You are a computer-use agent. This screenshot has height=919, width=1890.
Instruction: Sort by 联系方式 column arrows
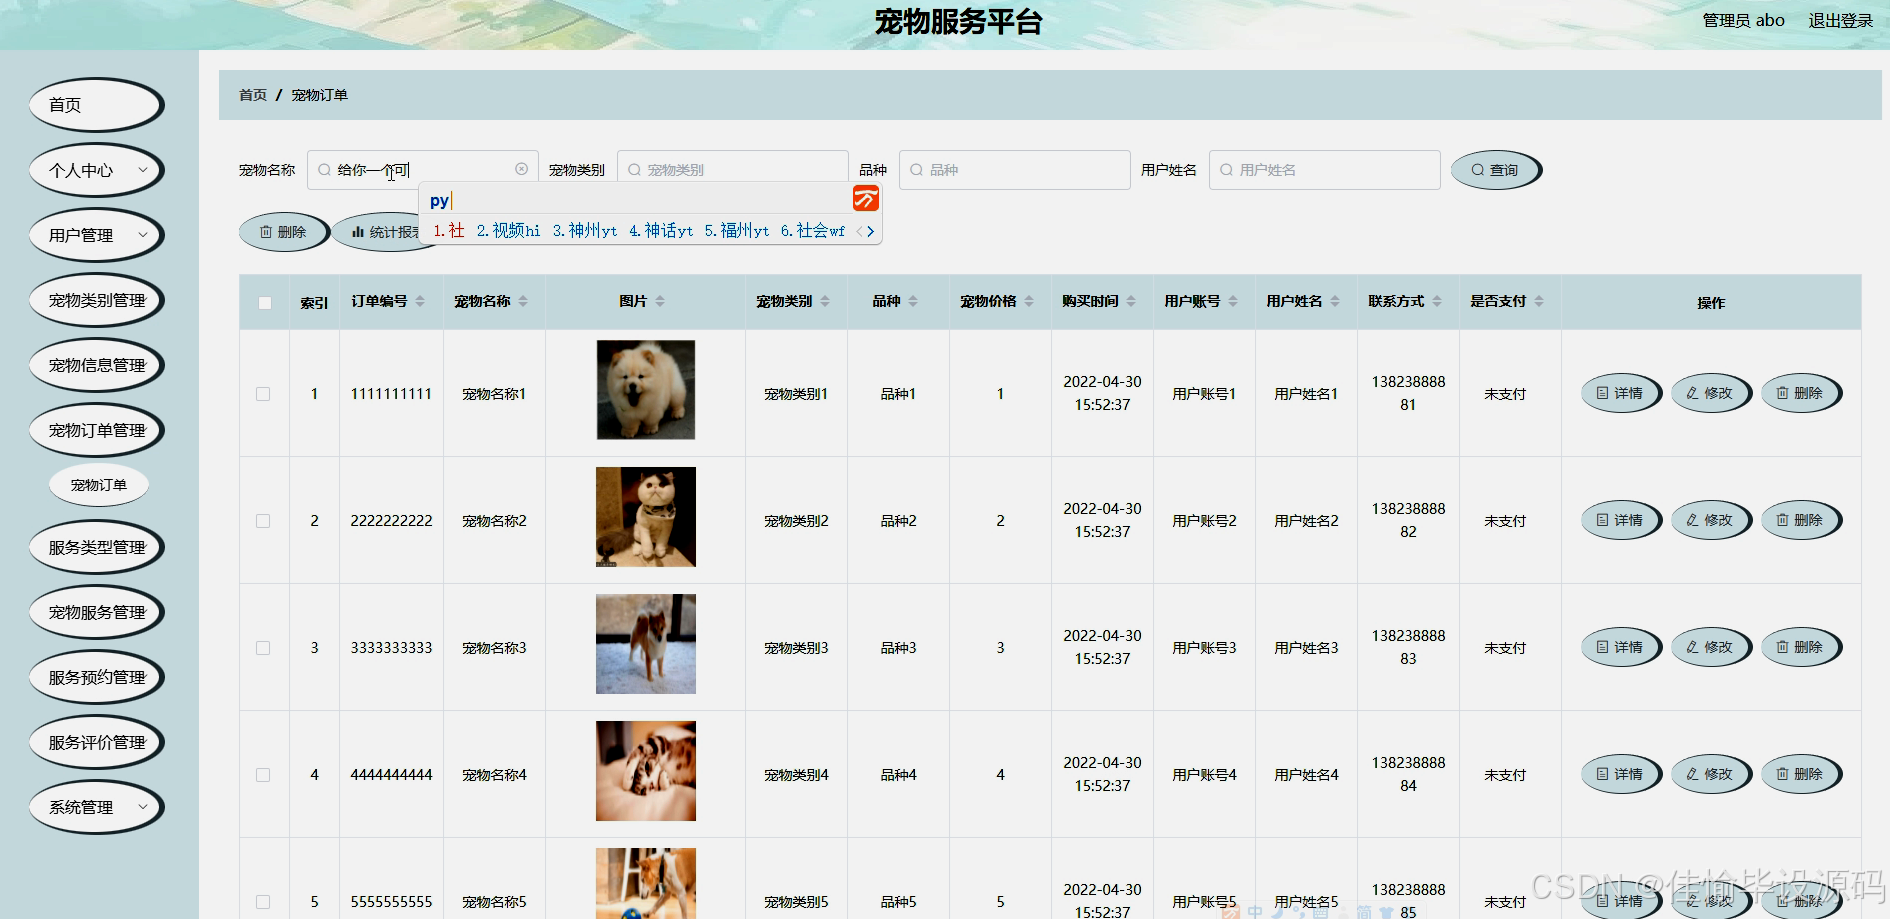1437,301
